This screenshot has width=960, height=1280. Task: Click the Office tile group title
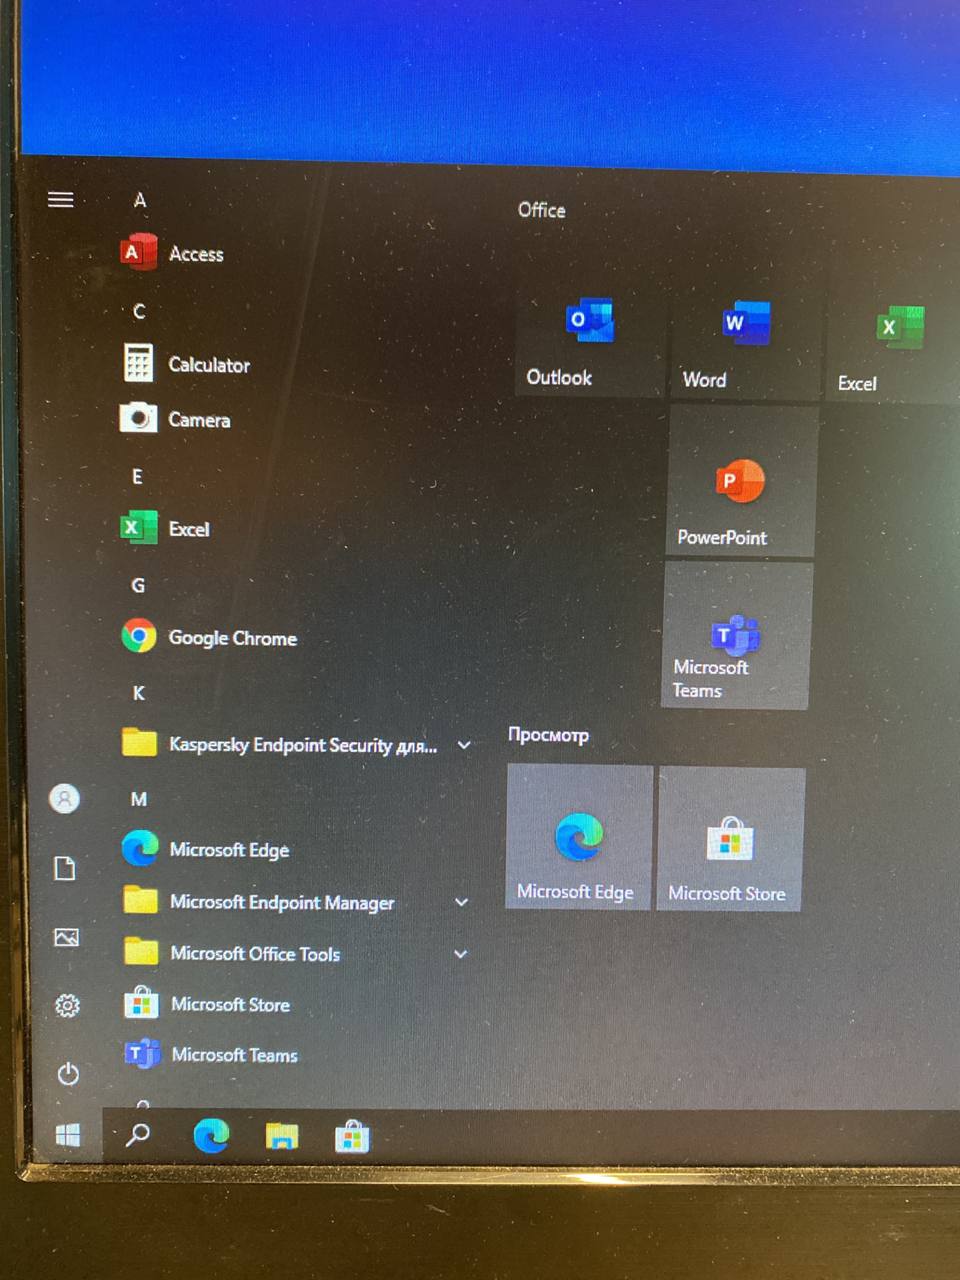tap(542, 210)
